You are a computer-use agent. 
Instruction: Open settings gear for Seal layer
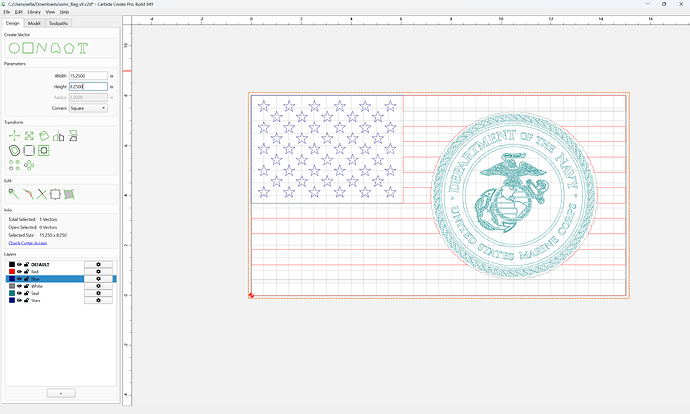98,293
